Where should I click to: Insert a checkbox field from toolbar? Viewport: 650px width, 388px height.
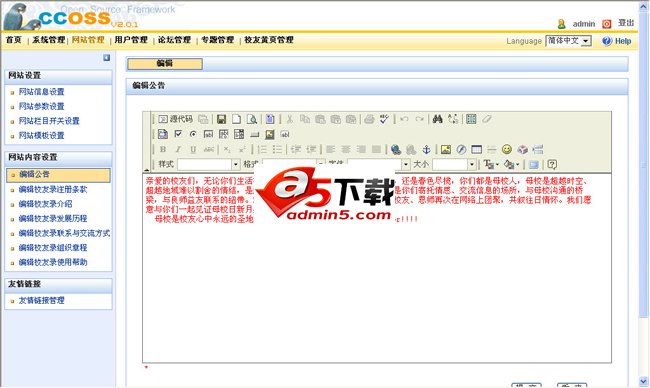pyautogui.click(x=178, y=134)
